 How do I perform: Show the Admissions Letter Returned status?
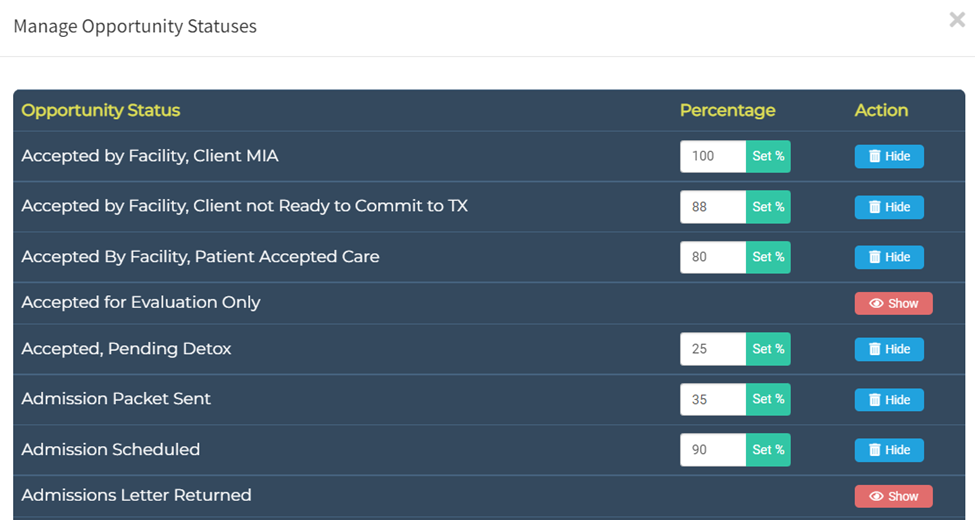[893, 496]
